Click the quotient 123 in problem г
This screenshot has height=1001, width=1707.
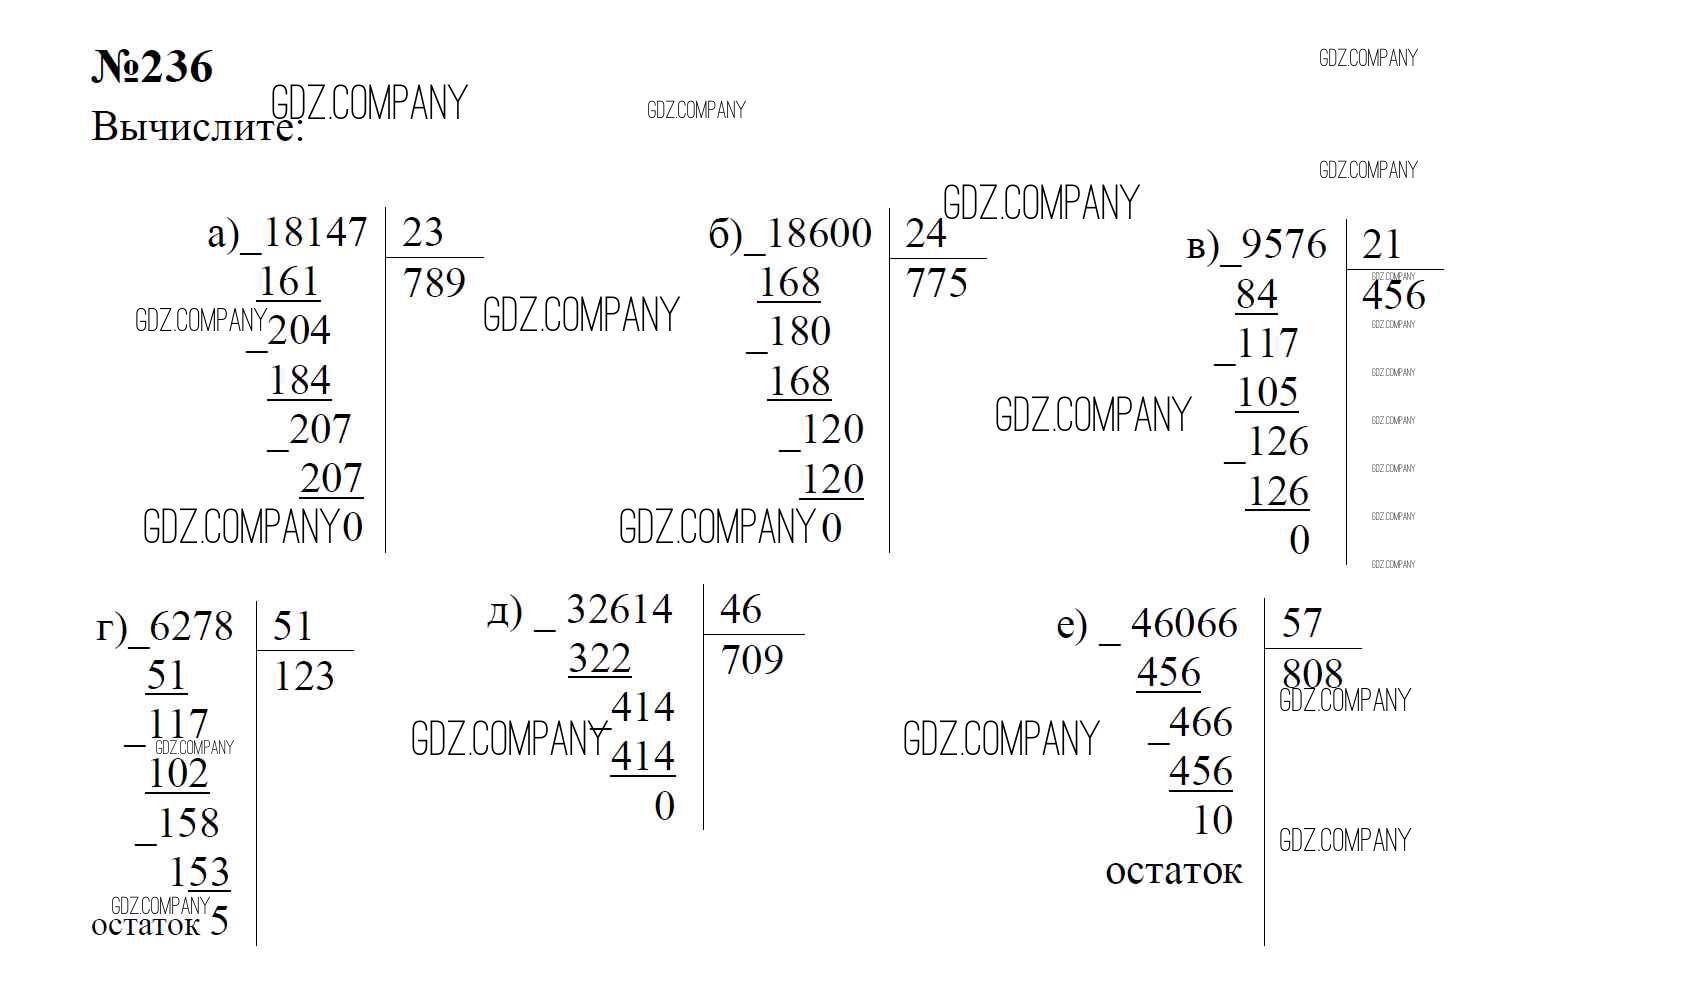pos(304,677)
